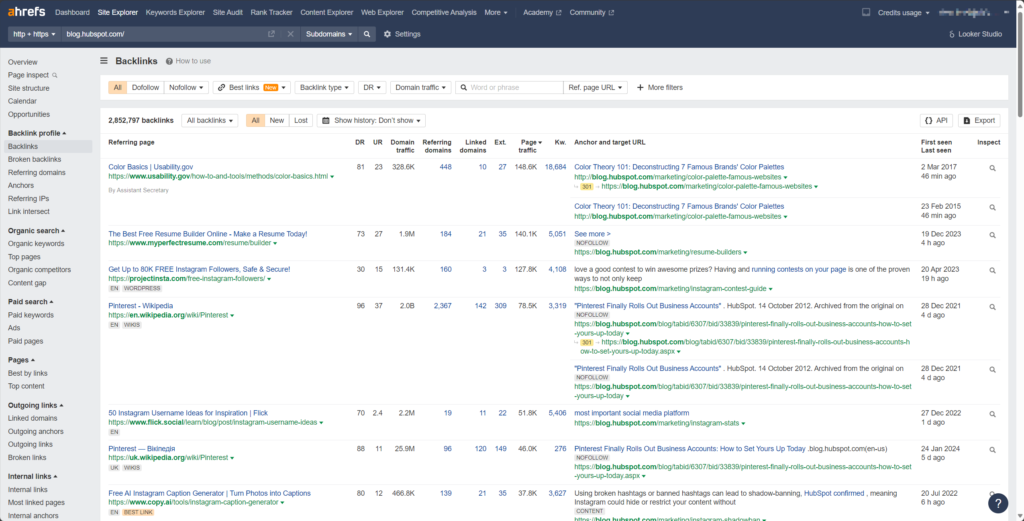
Task: Open the How to use help link
Action: pos(188,61)
